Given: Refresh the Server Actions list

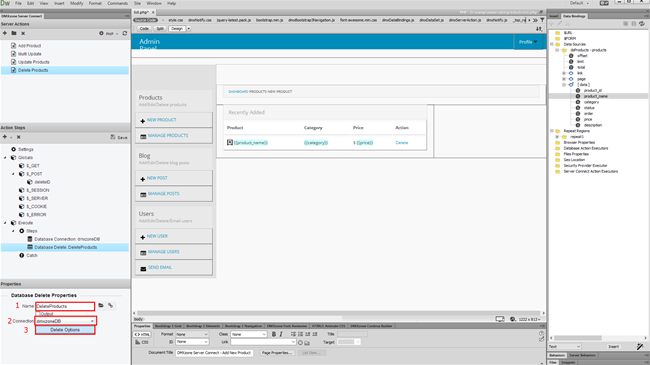Looking at the screenshot, I should tap(125, 33).
